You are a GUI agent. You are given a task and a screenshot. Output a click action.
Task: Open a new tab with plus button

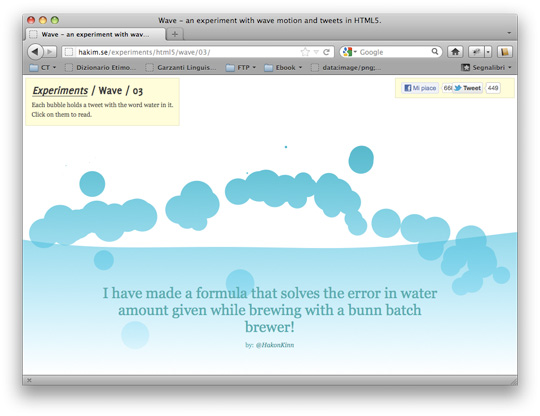click(175, 34)
